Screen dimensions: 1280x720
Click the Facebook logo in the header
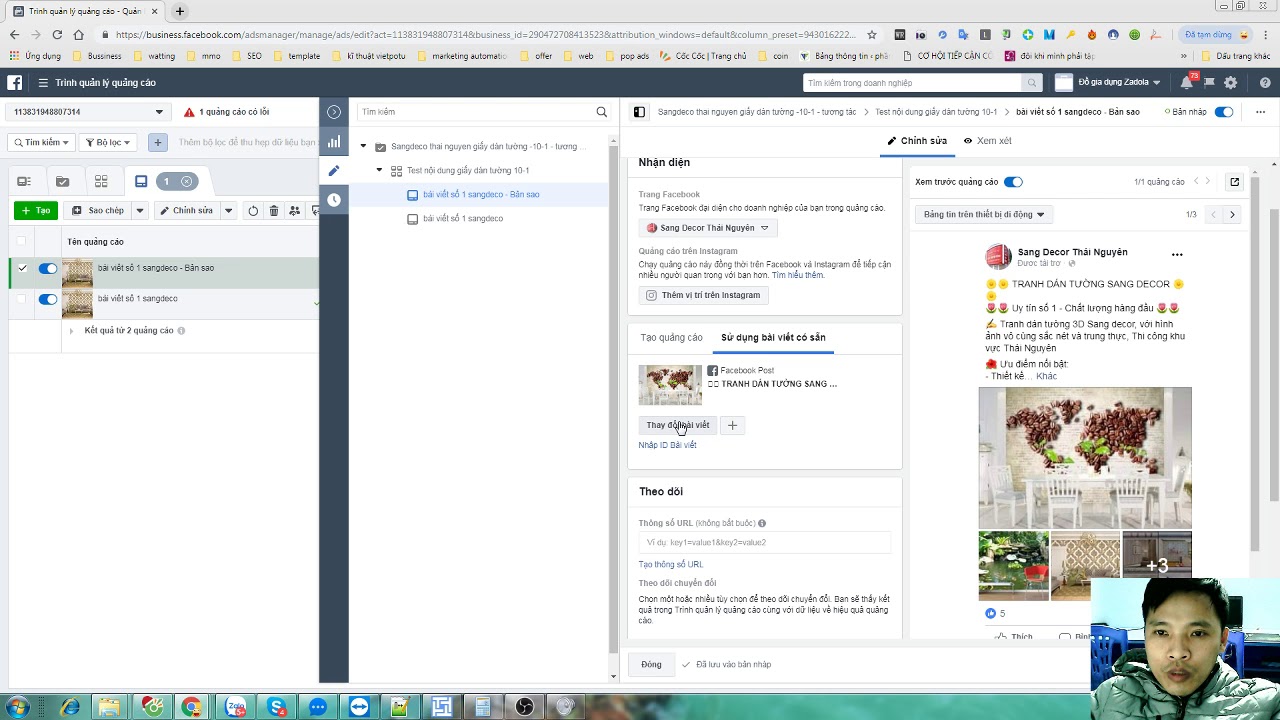point(15,83)
